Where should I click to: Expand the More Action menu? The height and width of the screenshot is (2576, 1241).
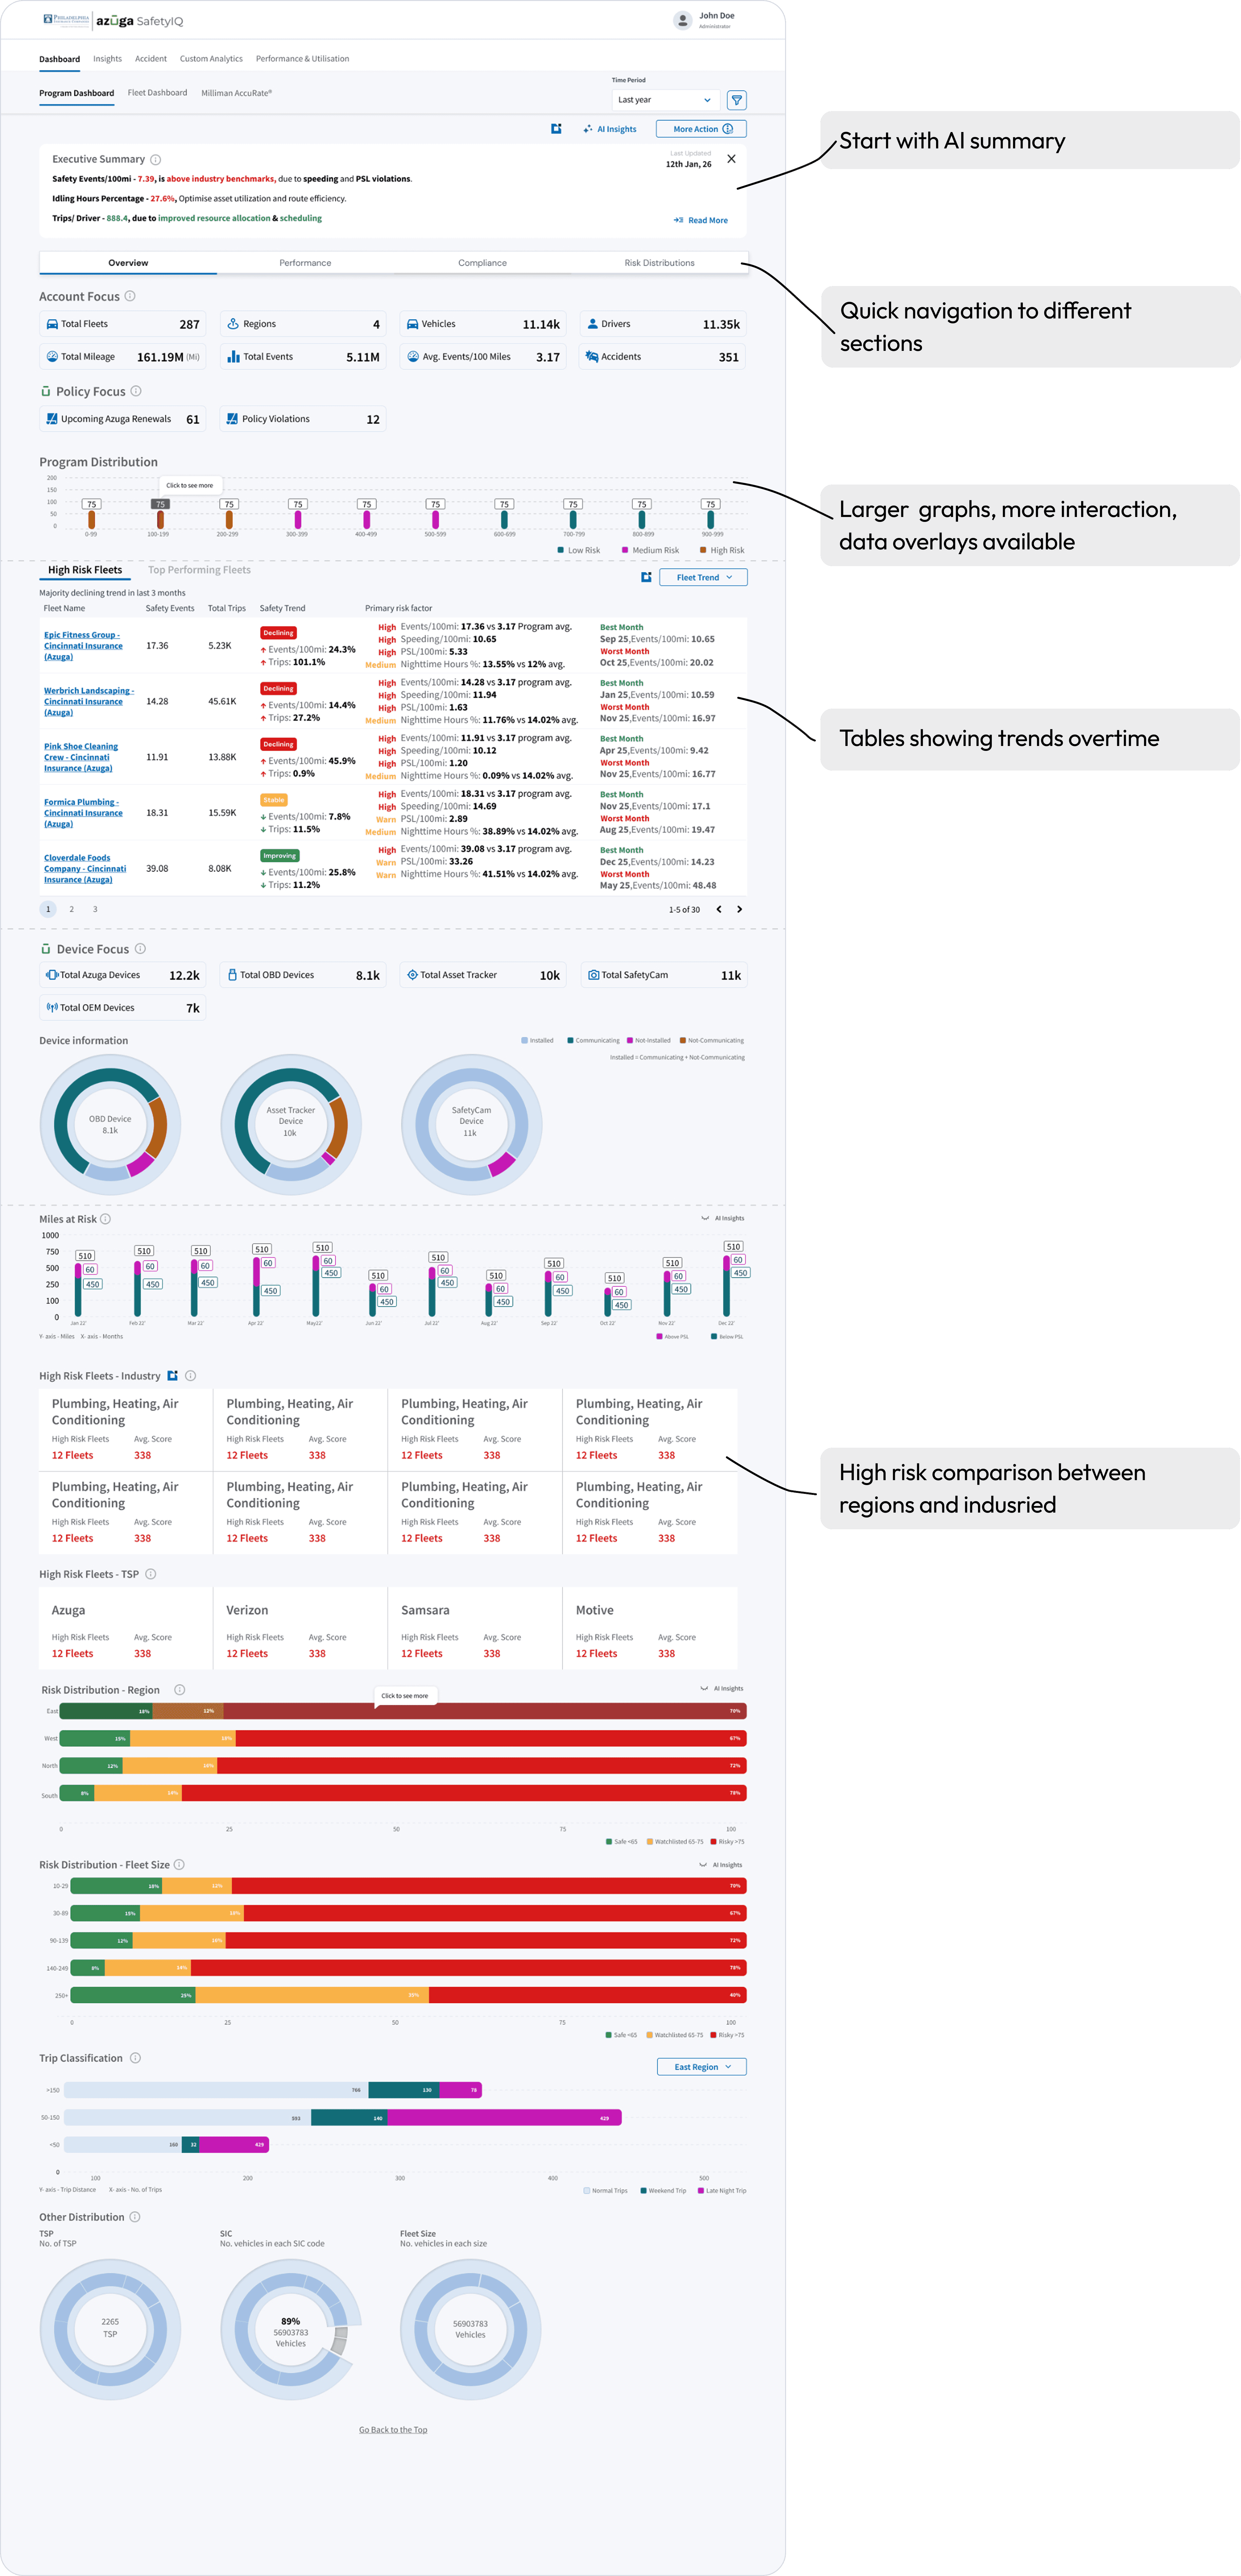[x=701, y=129]
